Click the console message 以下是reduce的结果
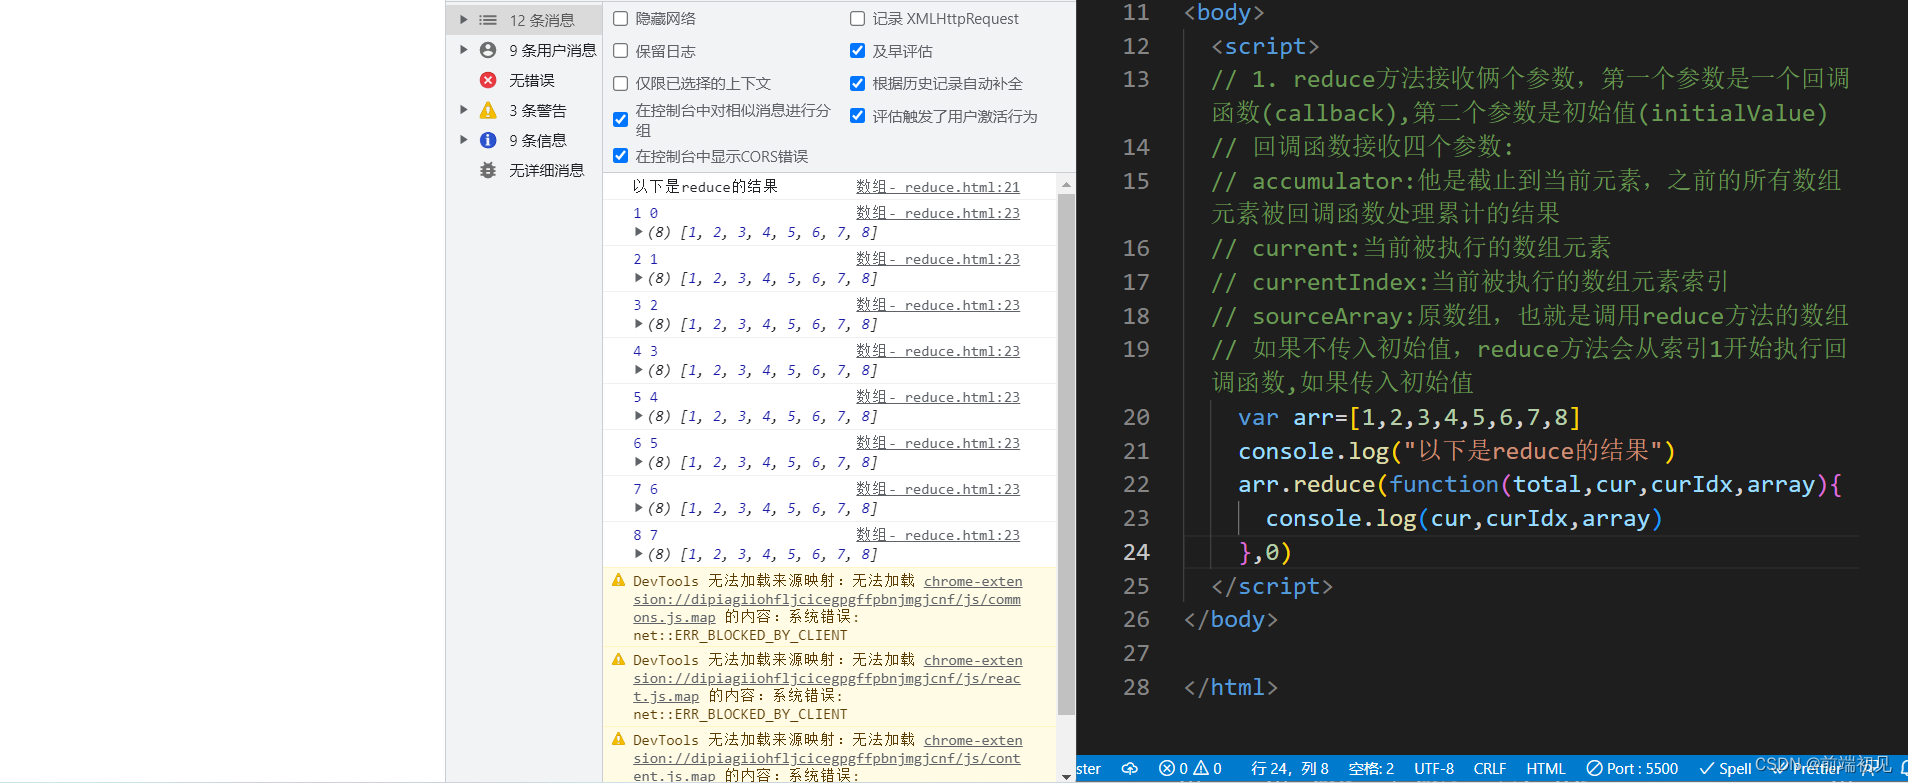Screen dimensions: 1908x783 point(705,187)
